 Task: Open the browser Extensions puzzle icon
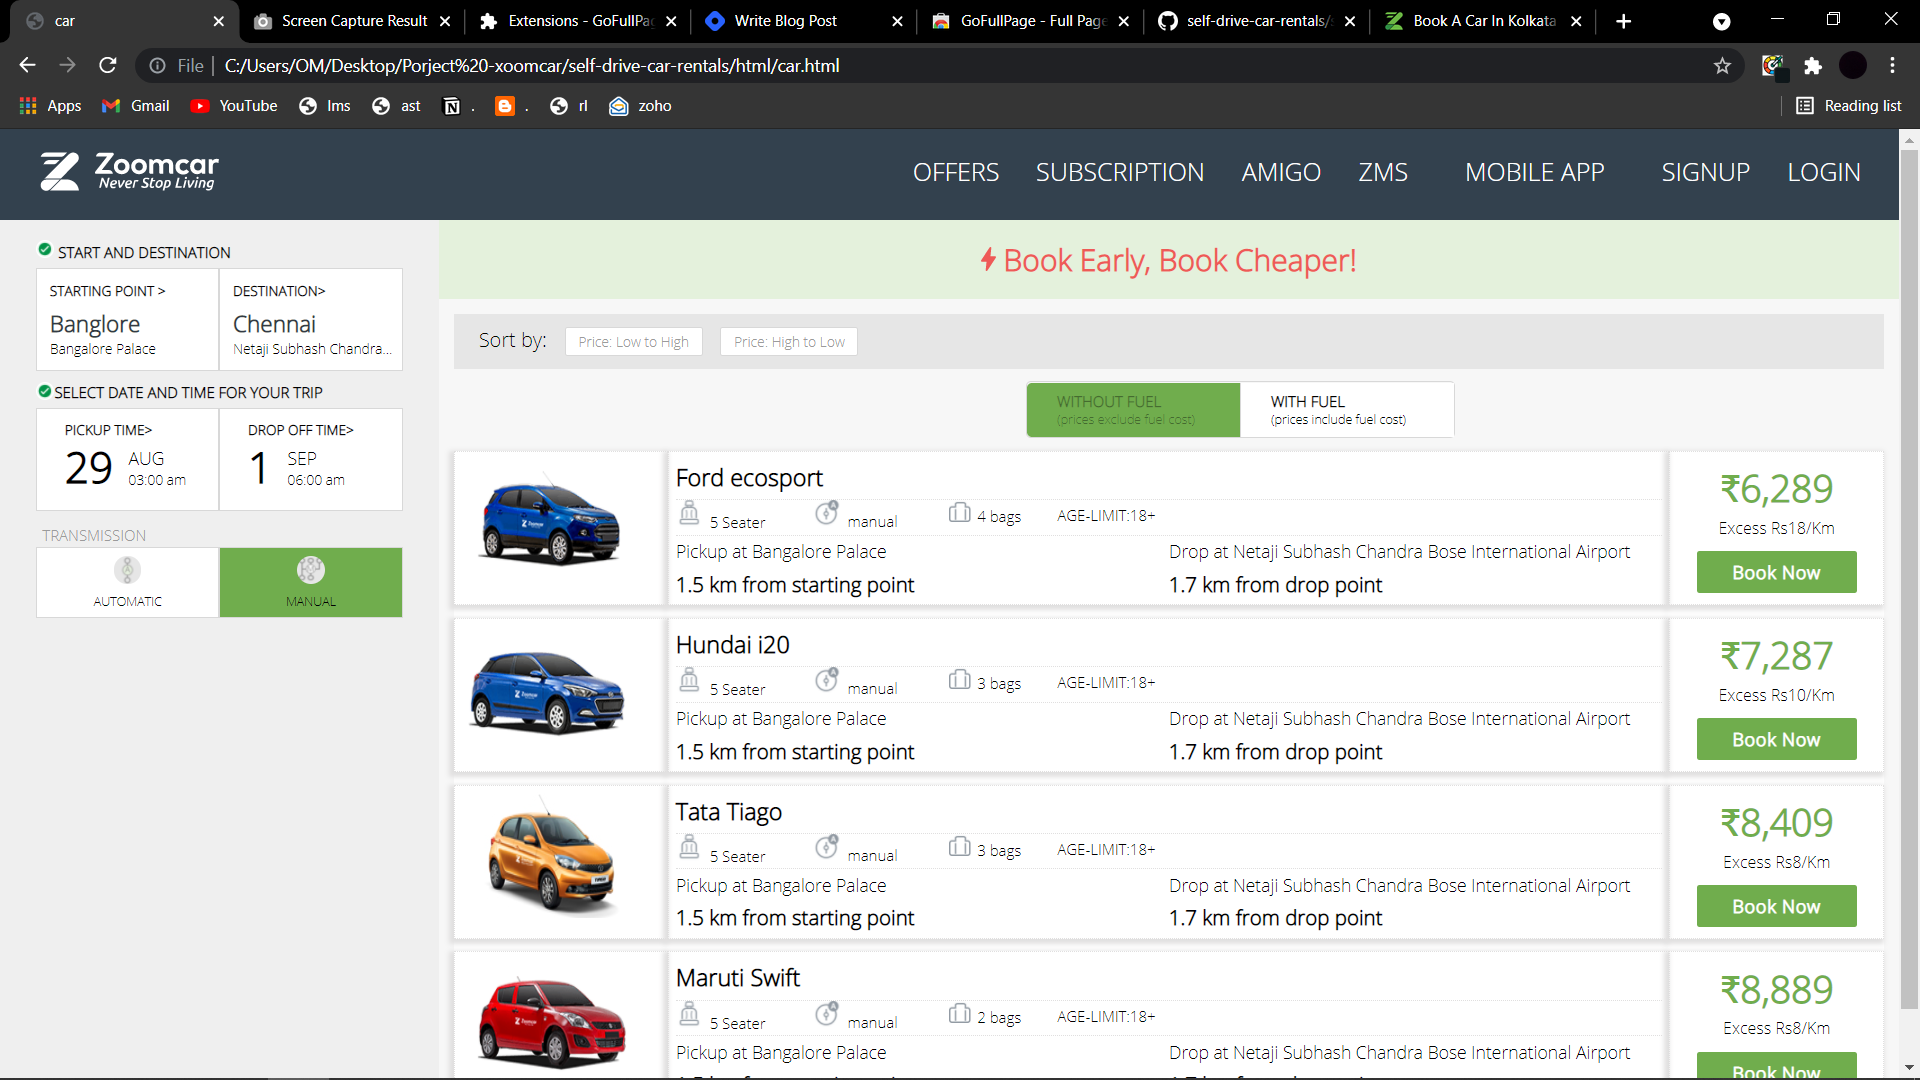[1813, 66]
